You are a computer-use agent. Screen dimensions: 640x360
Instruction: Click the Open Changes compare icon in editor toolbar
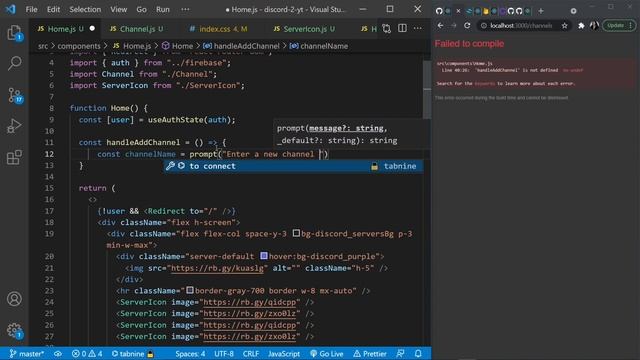(386, 29)
